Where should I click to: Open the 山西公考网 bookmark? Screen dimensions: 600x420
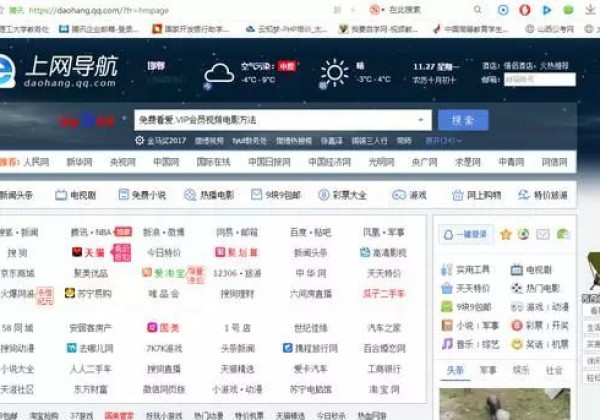549,29
